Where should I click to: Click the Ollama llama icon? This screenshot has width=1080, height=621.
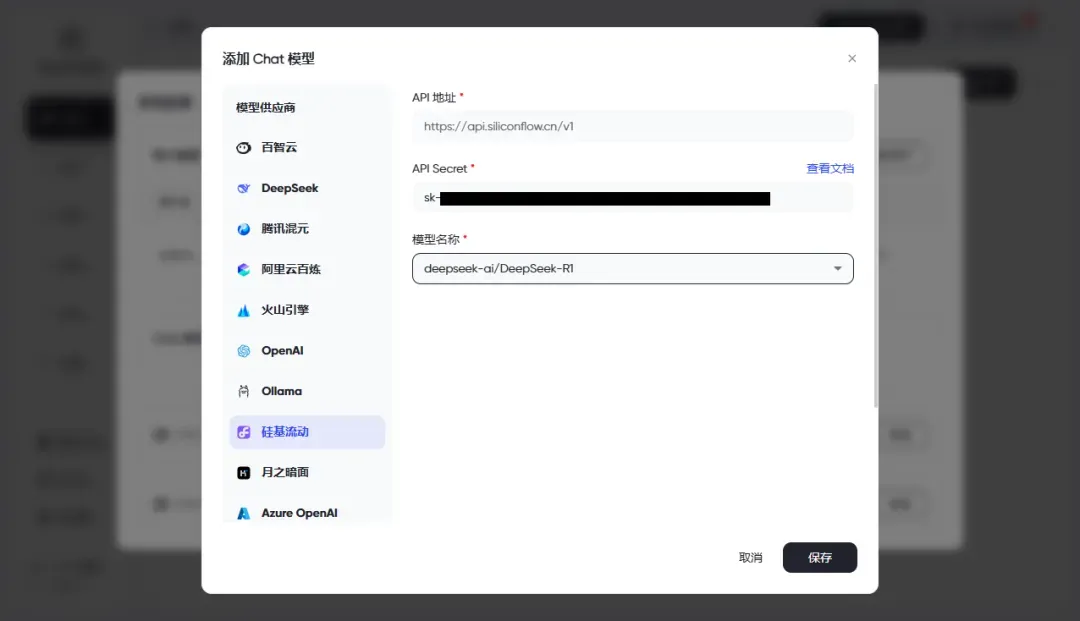coord(243,392)
